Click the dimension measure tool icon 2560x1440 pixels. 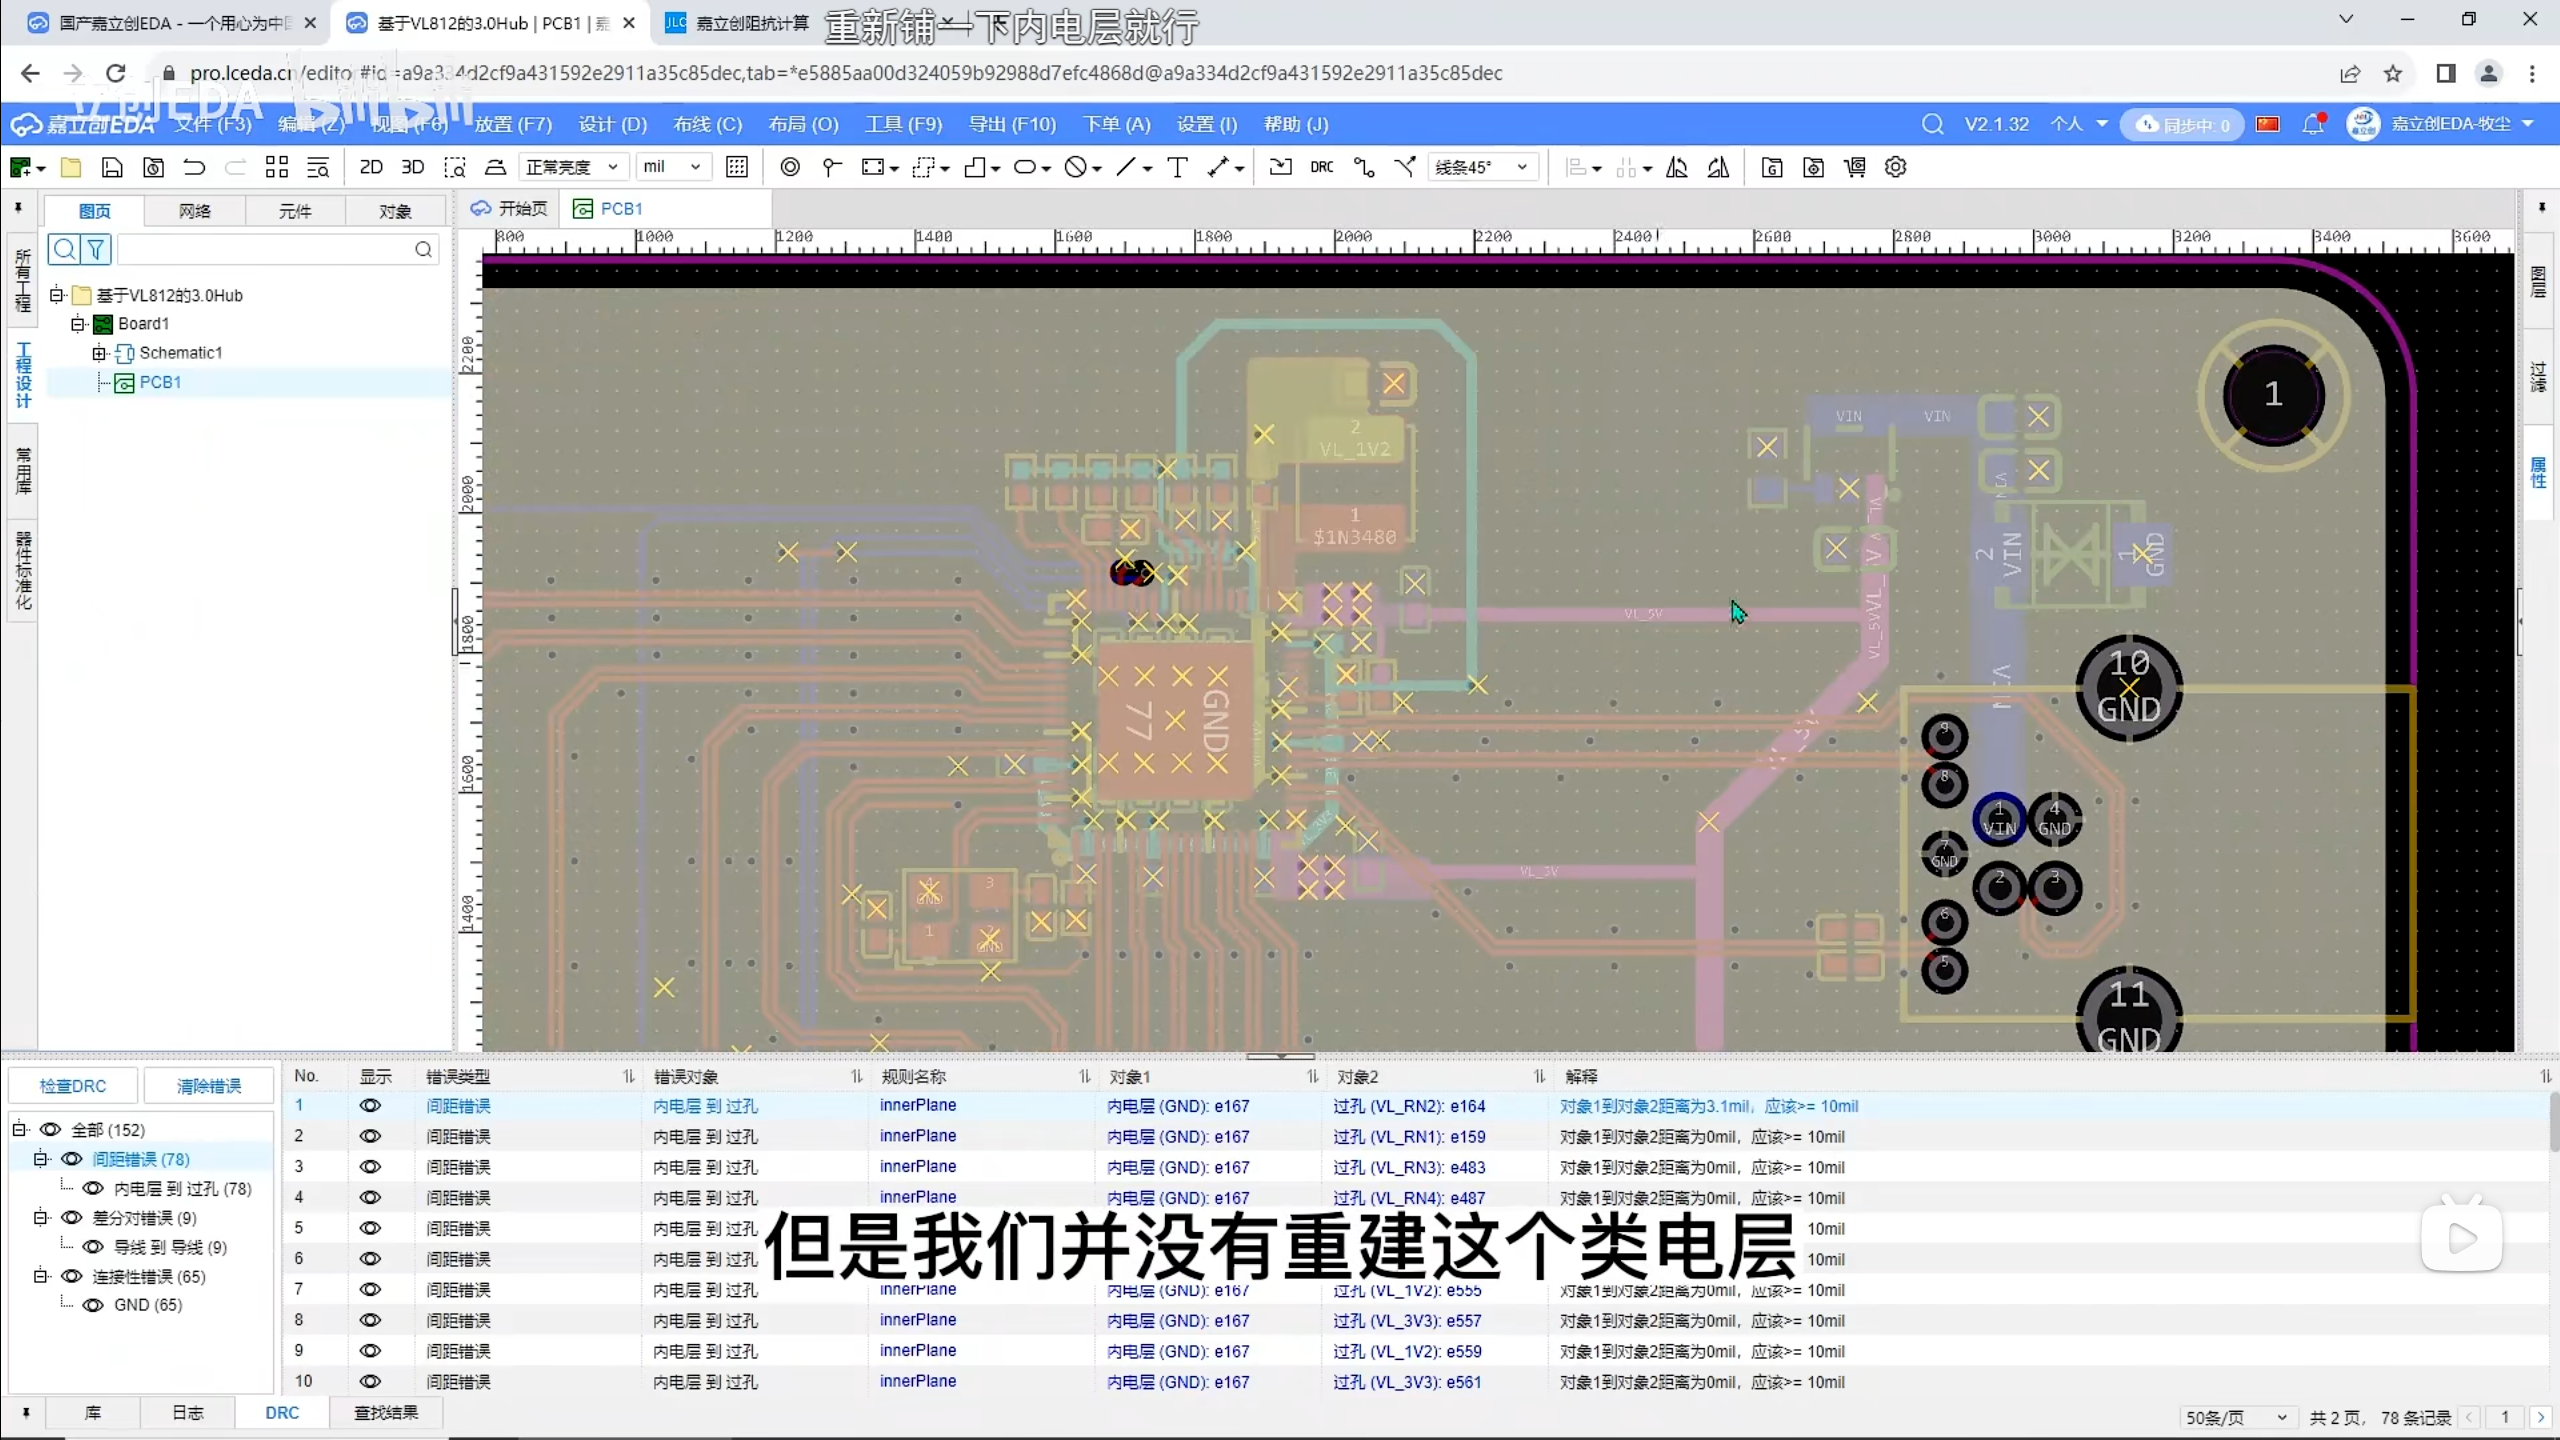click(x=1217, y=167)
